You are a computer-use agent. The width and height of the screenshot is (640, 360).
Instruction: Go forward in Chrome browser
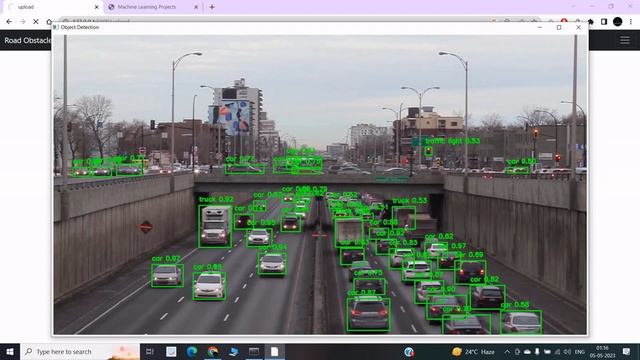point(22,22)
